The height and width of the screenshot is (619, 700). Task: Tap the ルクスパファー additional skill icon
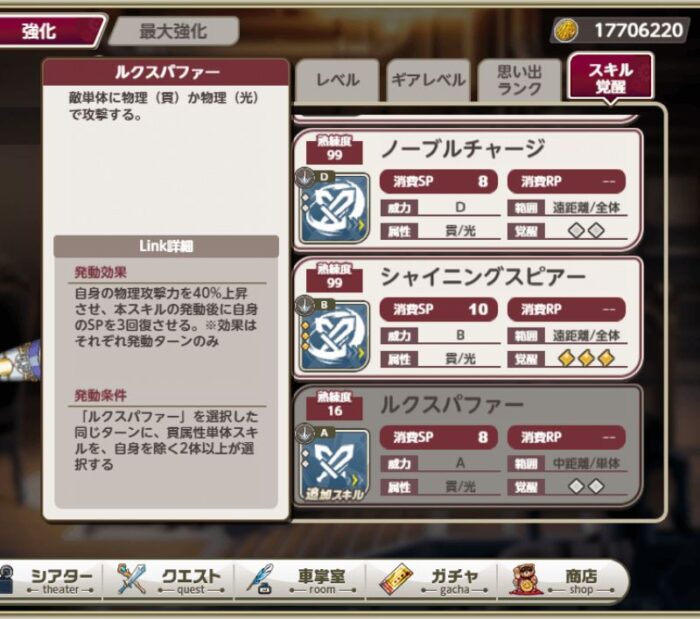[335, 464]
